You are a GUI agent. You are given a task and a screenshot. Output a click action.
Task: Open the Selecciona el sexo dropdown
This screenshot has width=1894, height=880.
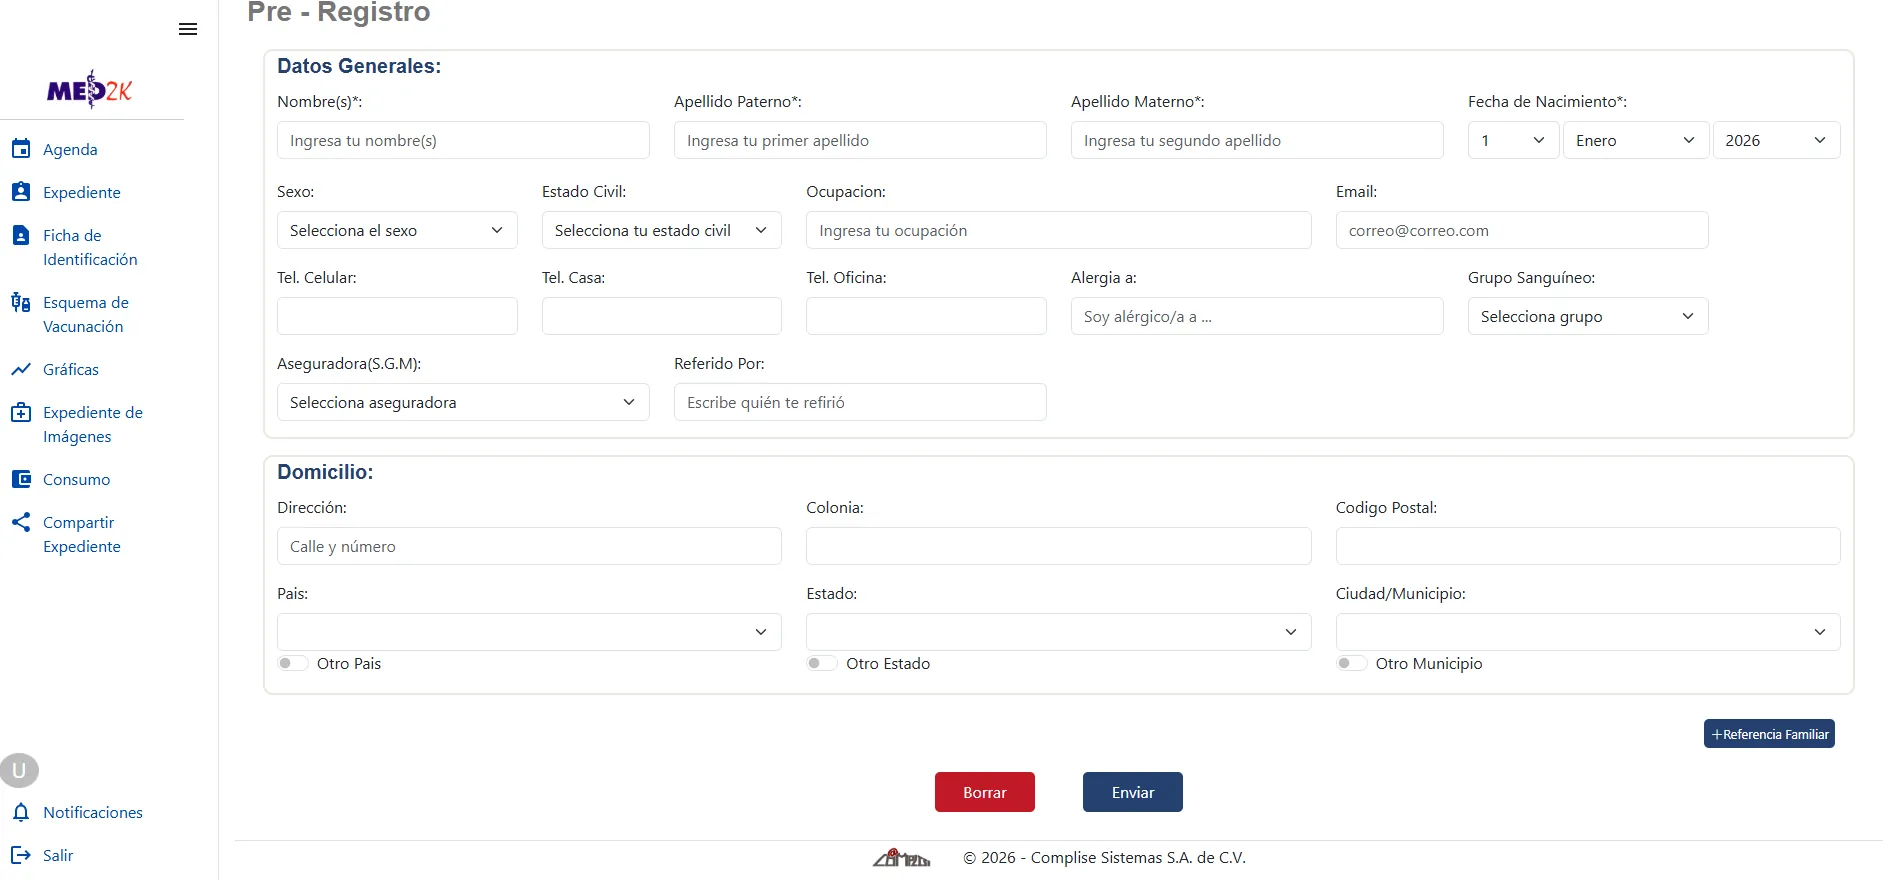pyautogui.click(x=397, y=230)
